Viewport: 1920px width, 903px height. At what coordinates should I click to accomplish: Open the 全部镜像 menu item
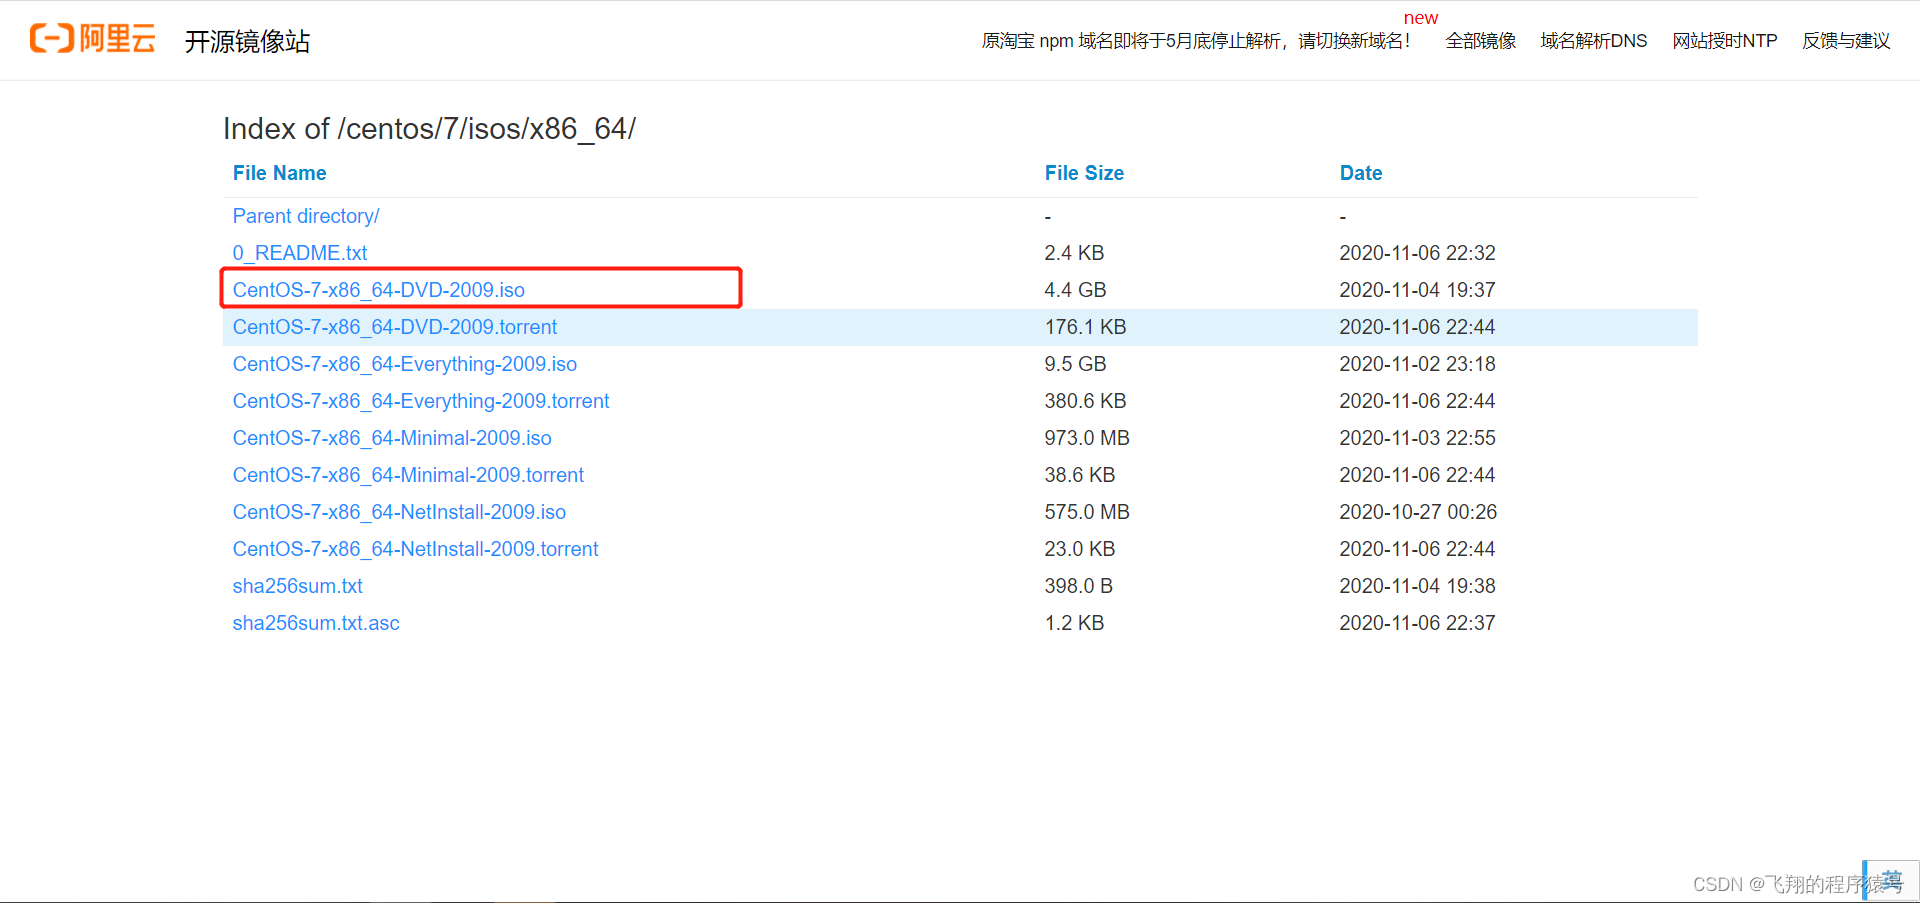pos(1480,41)
